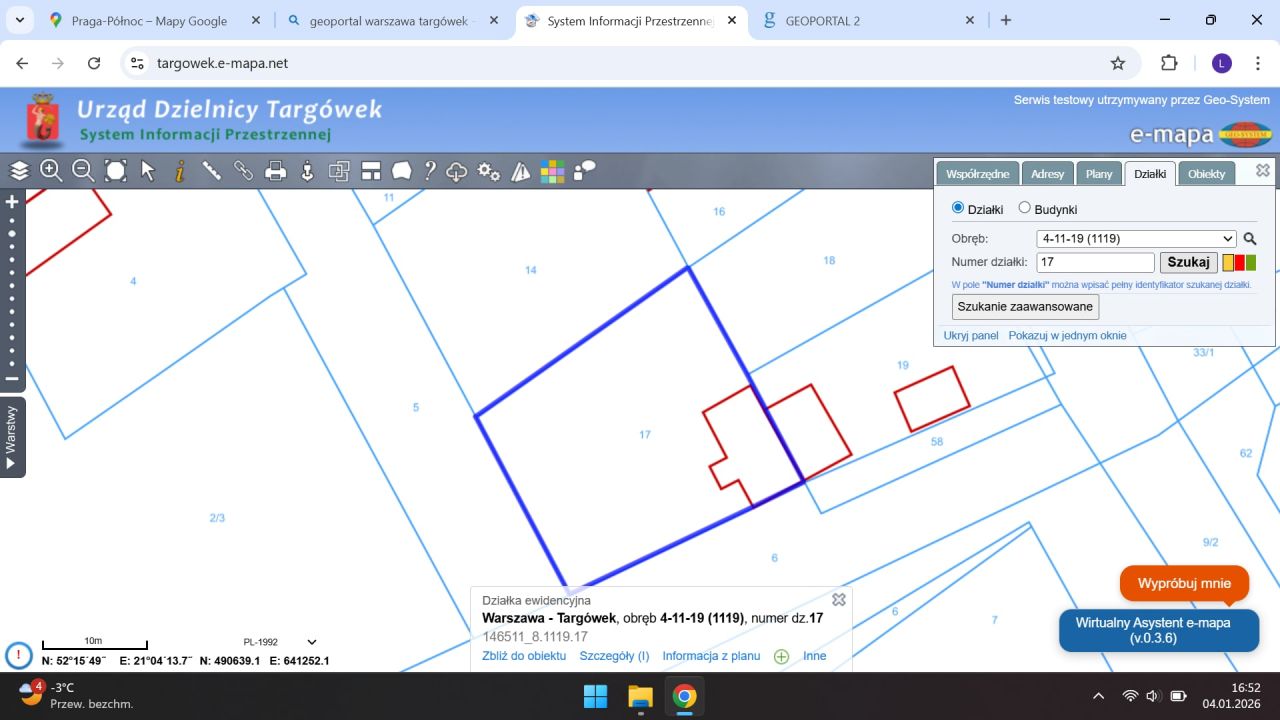The image size is (1280, 720).
Task: Open the Obręb dropdown list
Action: tap(1137, 239)
